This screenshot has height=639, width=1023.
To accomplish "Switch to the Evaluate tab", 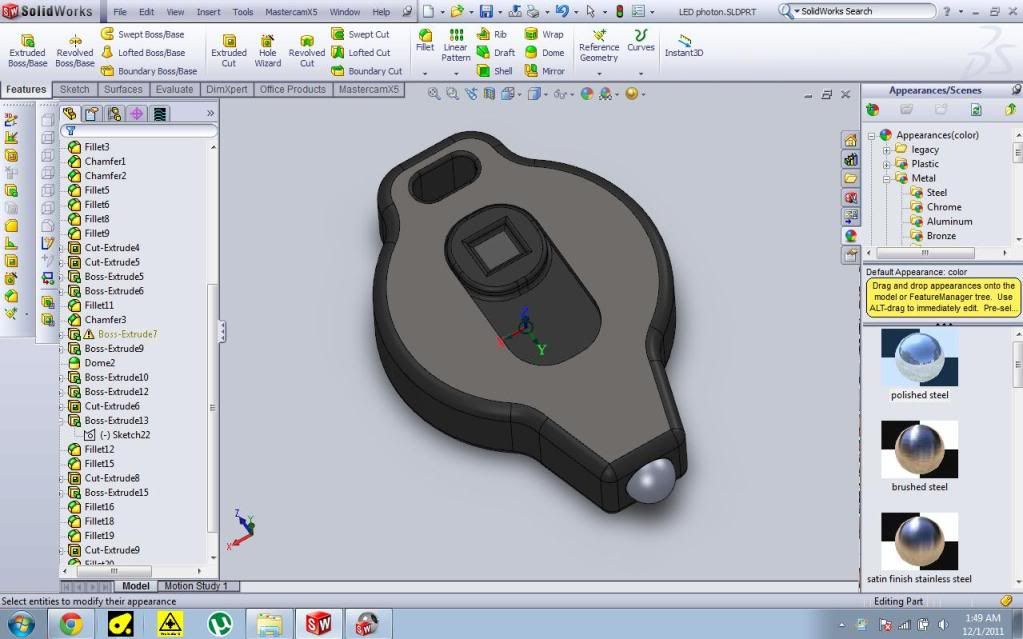I will [174, 89].
